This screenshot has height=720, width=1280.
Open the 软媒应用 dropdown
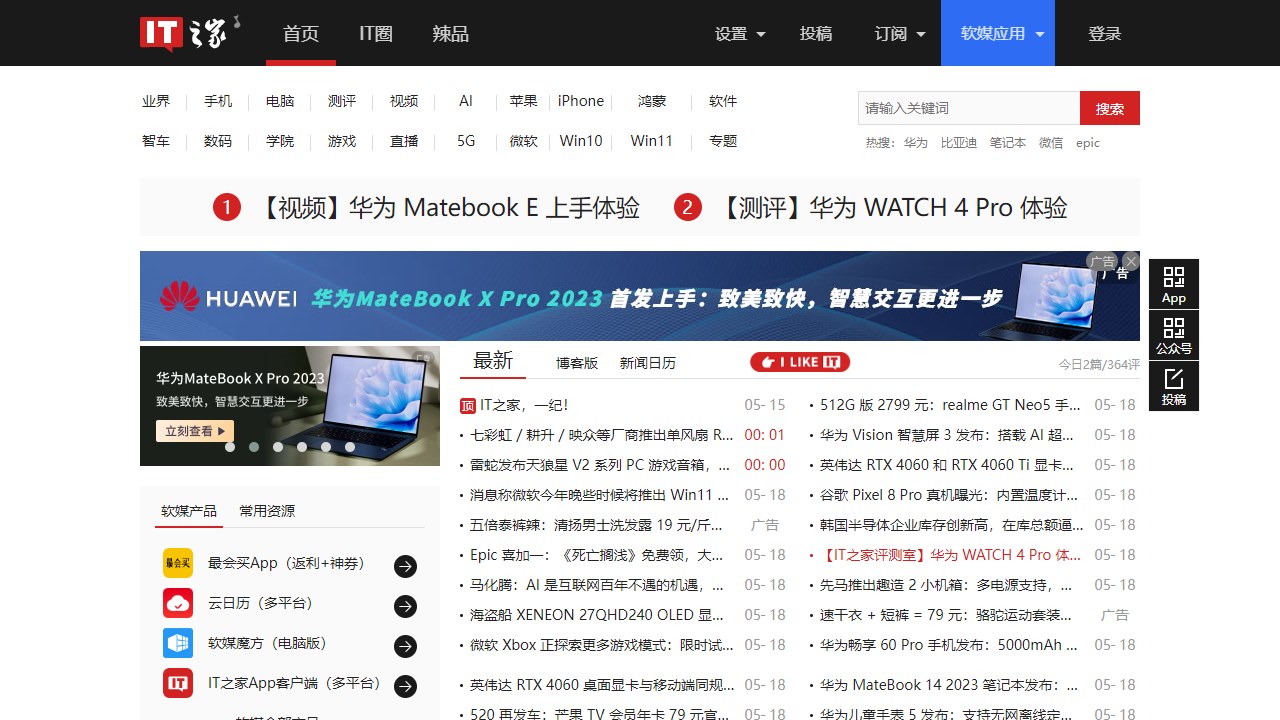click(x=1002, y=34)
